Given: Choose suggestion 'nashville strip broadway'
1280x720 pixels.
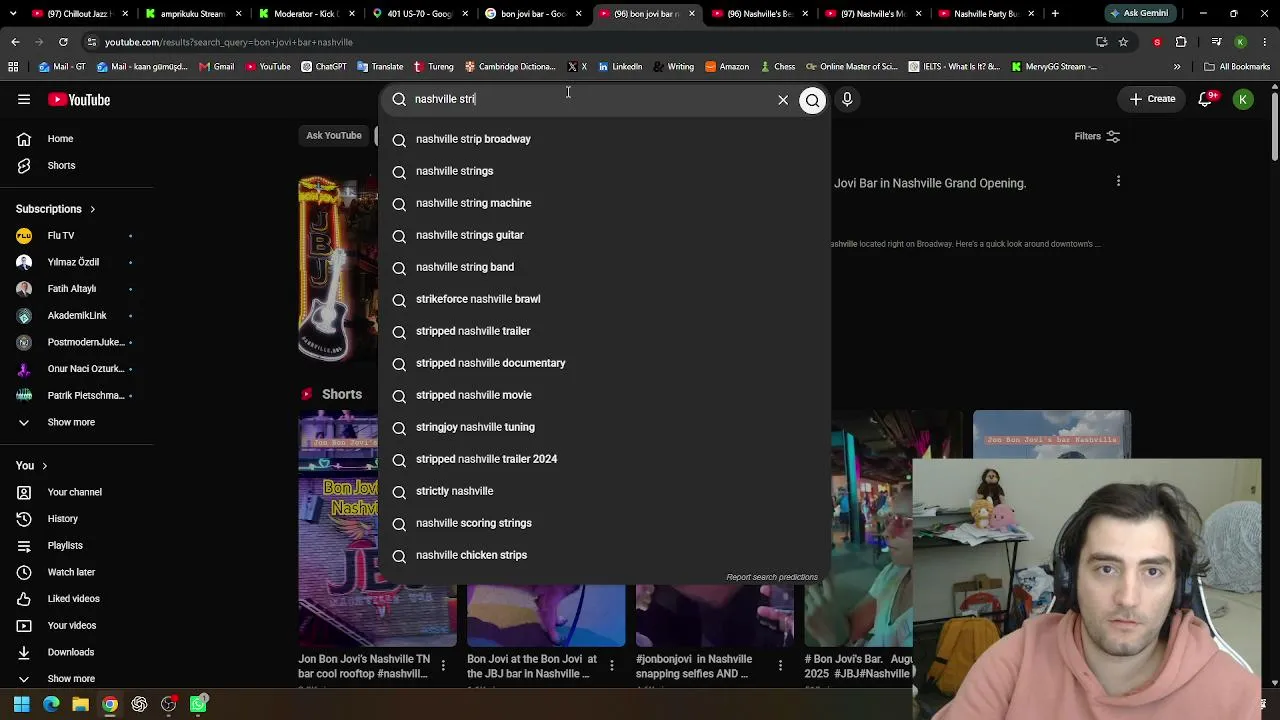Looking at the screenshot, I should [x=604, y=139].
